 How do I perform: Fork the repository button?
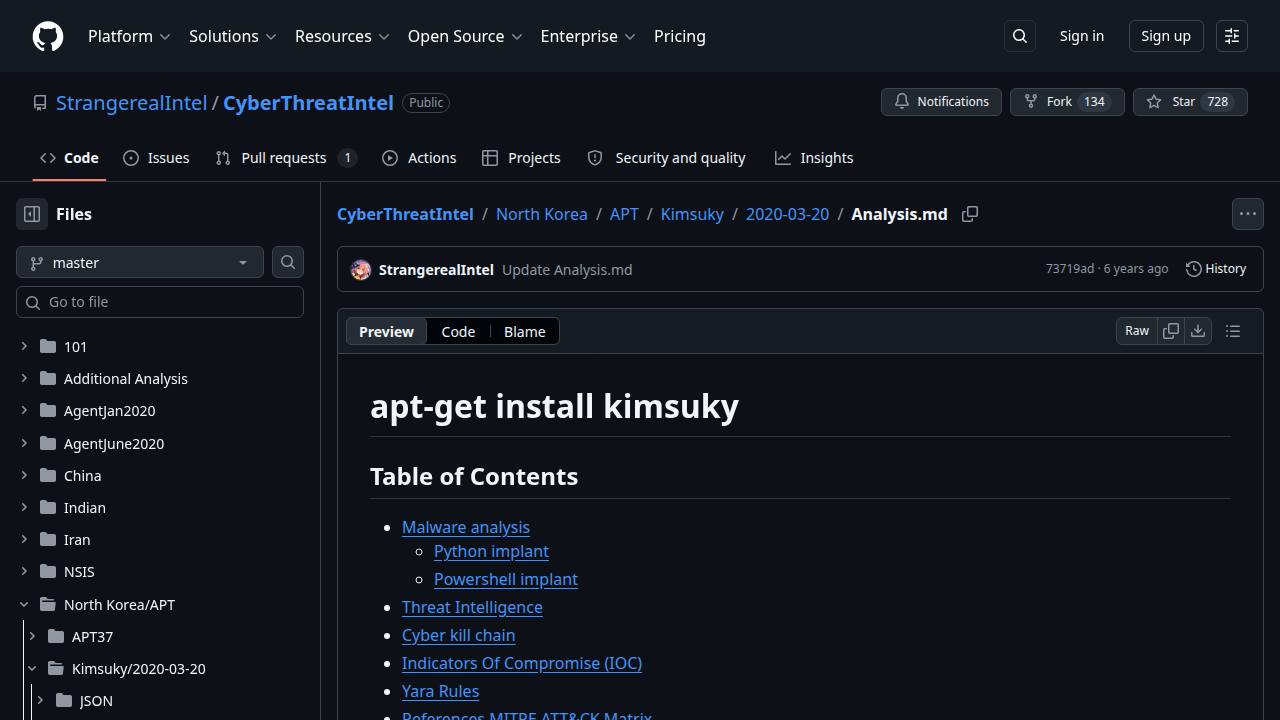click(x=1067, y=102)
